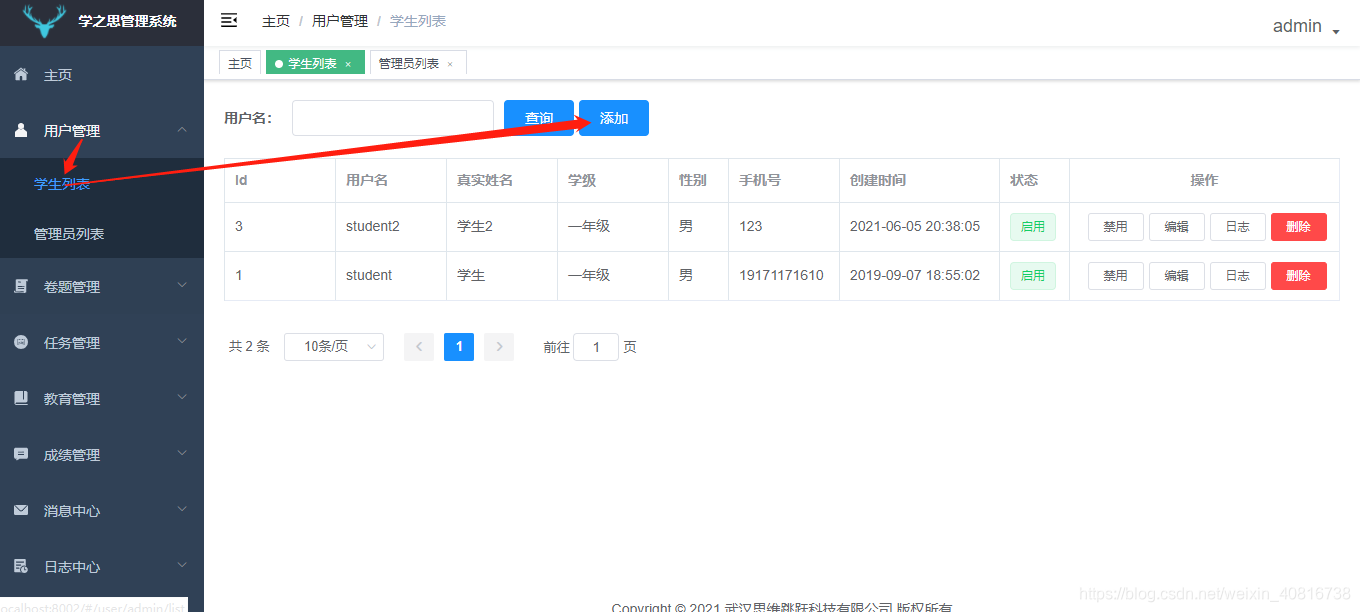Click the 日志中心 log icon
The width and height of the screenshot is (1360, 612).
tap(21, 566)
